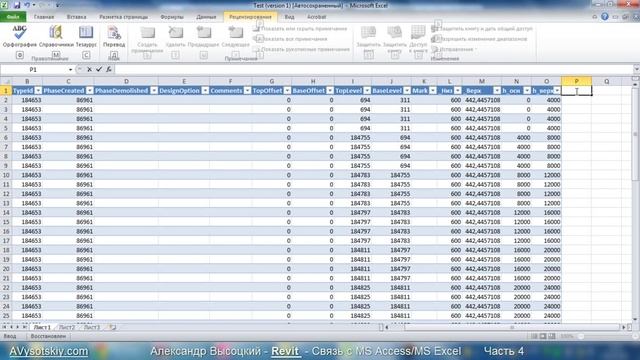Click Показать рукописные примечания
The width and height of the screenshot is (640, 360).
coord(301,49)
